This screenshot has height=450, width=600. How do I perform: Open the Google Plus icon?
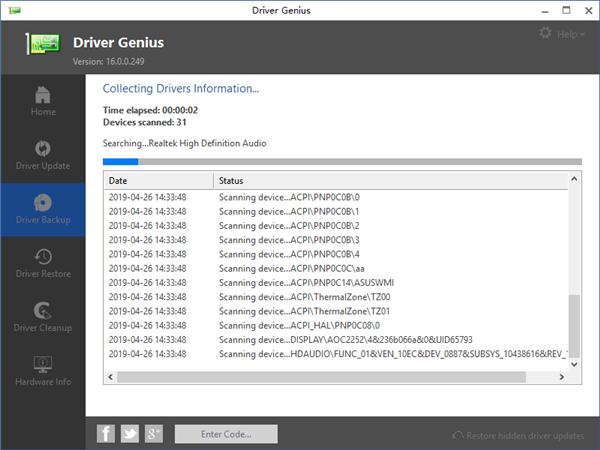click(x=154, y=433)
